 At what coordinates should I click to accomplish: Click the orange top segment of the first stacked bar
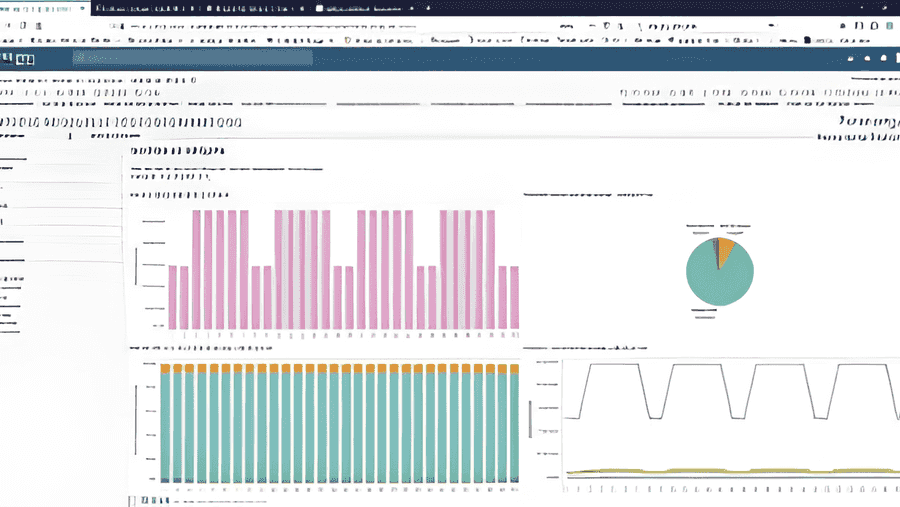pos(165,369)
